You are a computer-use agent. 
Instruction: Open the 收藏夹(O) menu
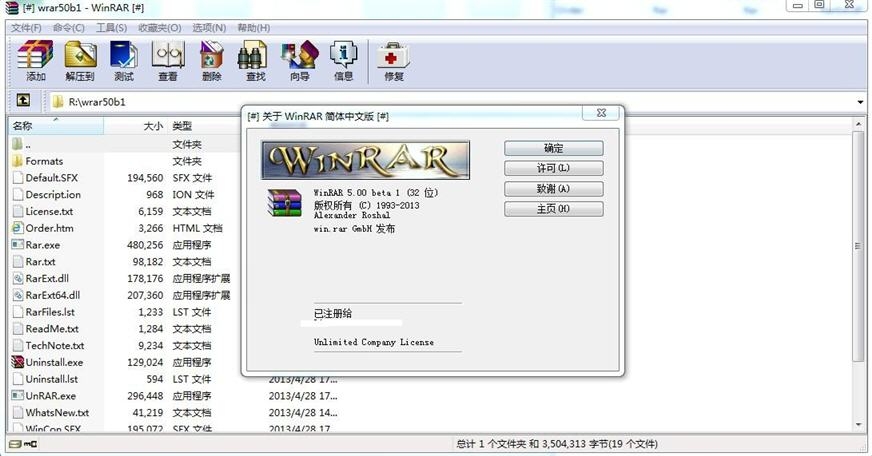(160, 28)
